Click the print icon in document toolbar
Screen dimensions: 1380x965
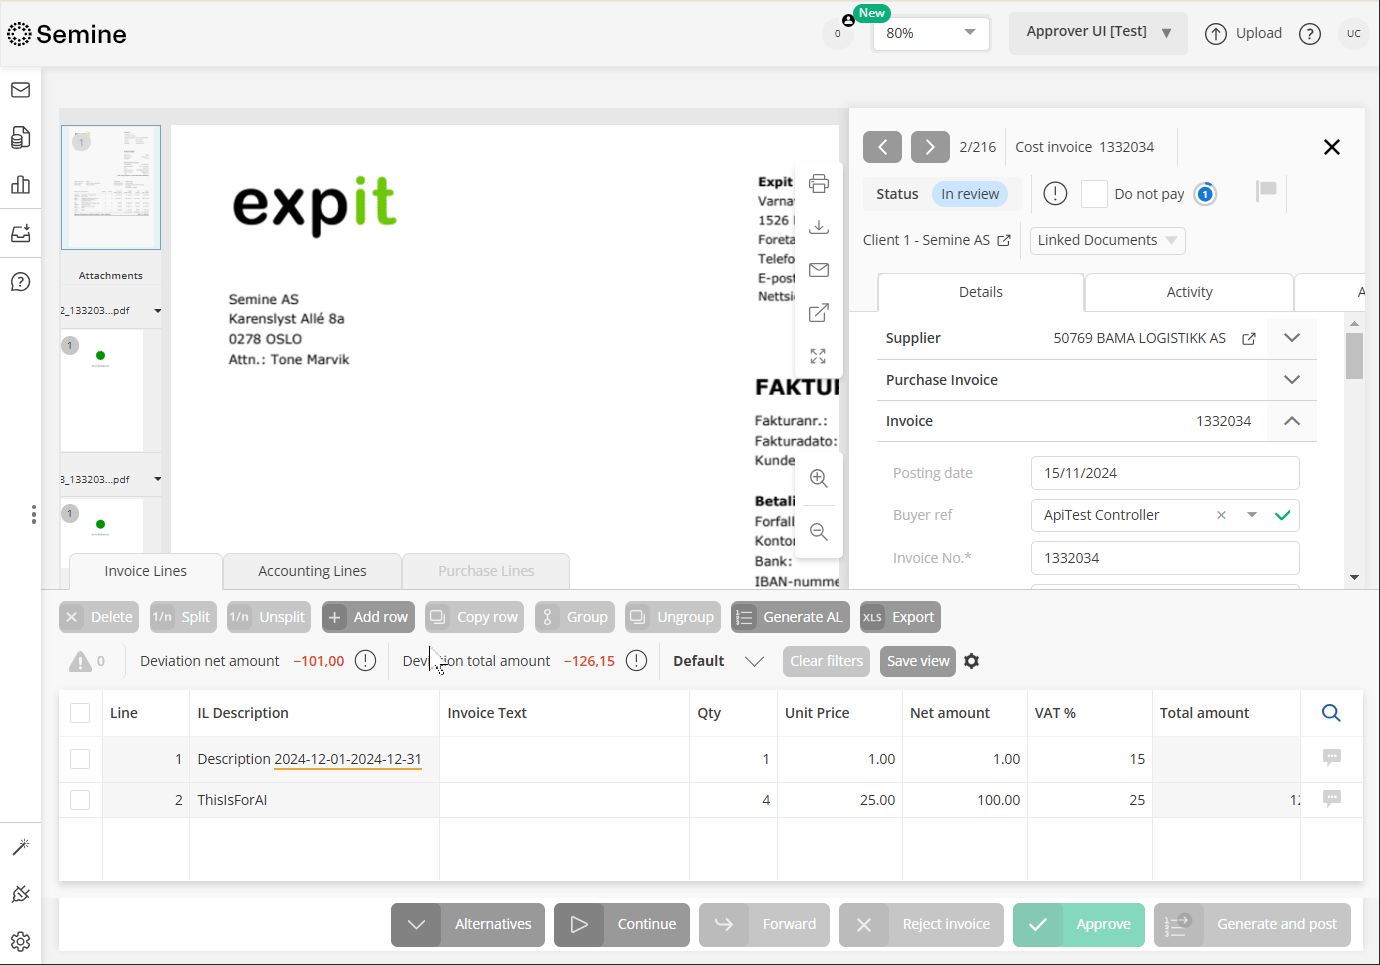click(818, 184)
